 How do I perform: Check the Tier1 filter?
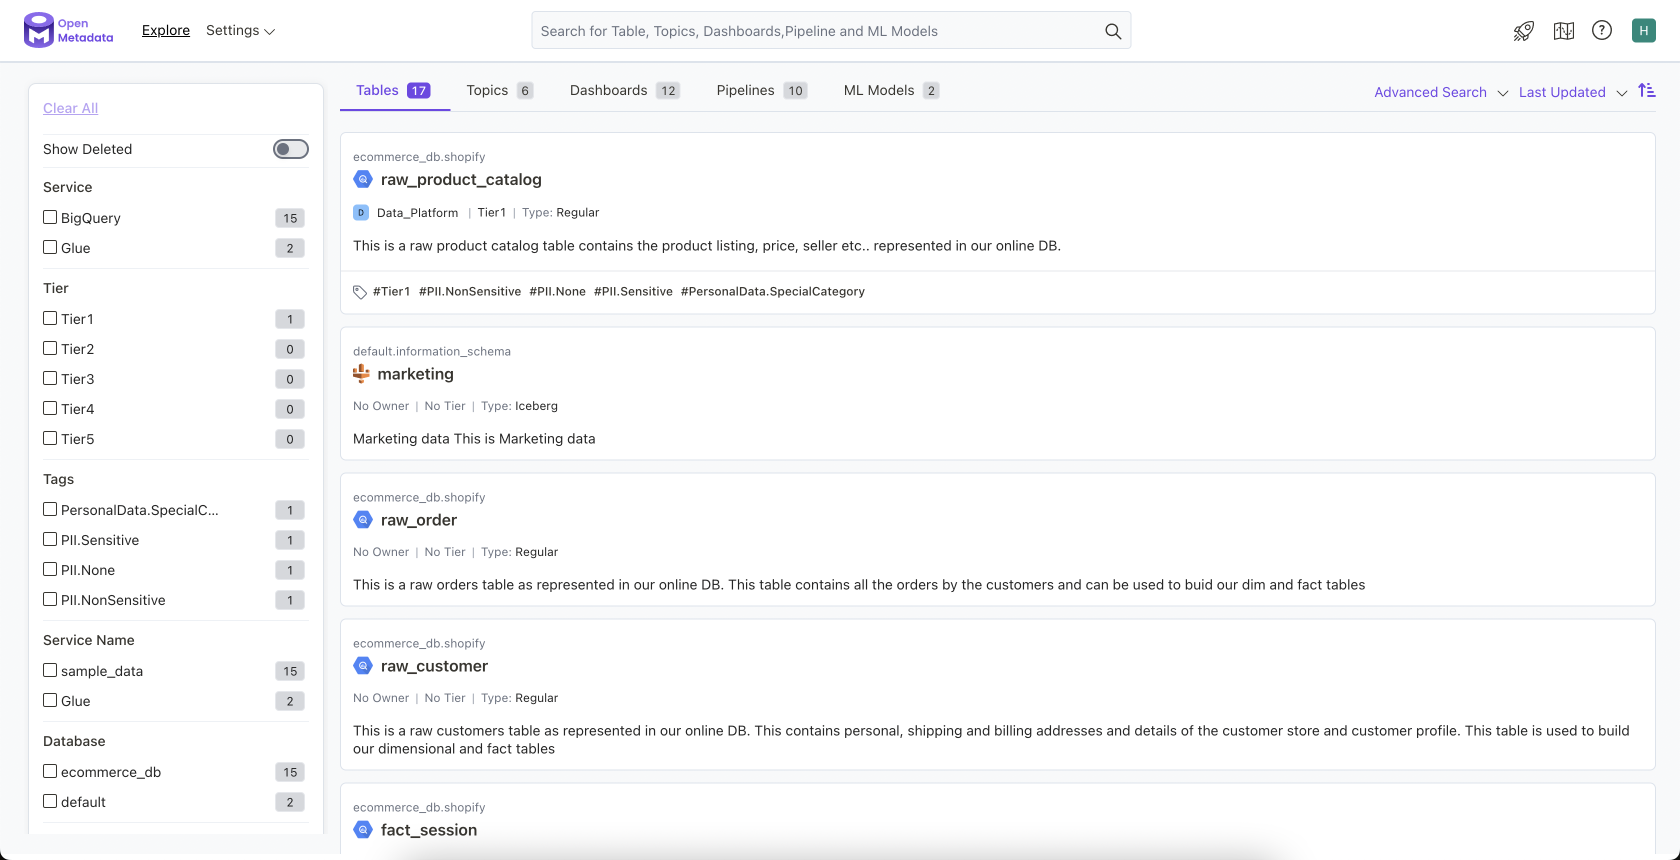pos(50,318)
